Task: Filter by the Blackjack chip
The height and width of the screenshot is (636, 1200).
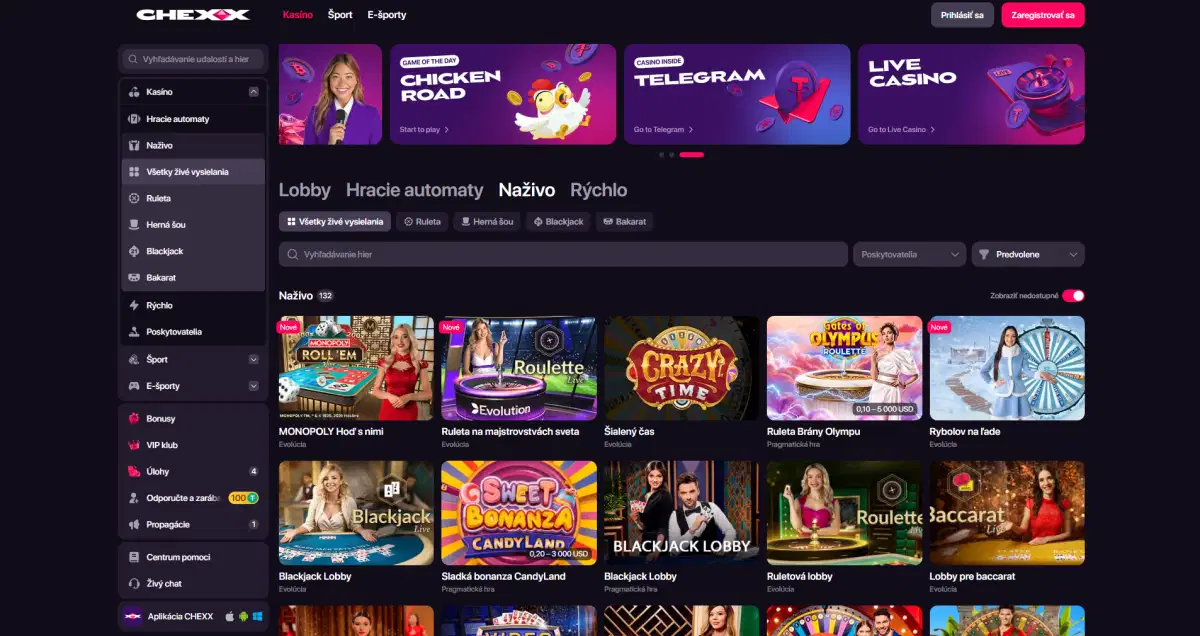Action: (560, 221)
